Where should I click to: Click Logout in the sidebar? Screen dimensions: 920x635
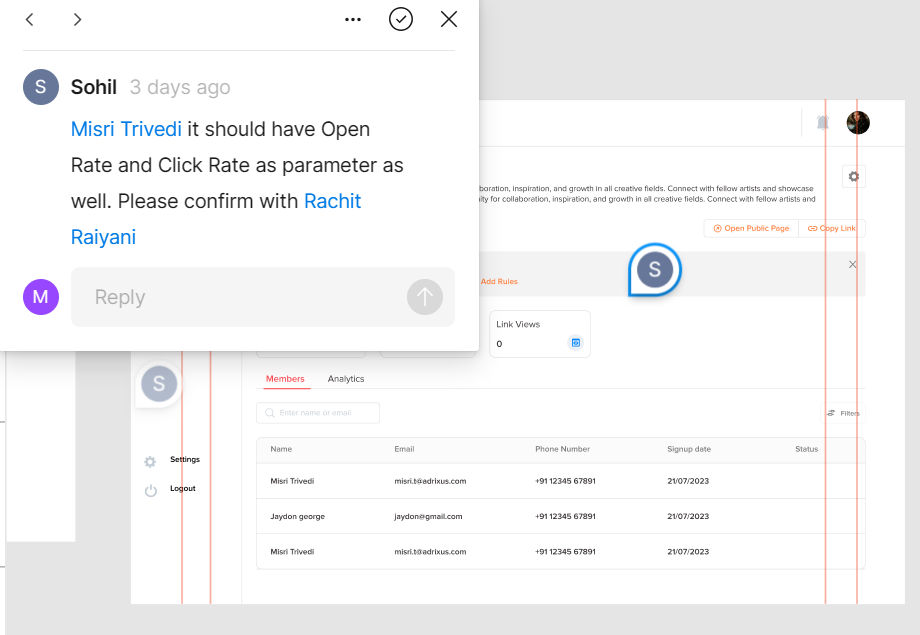[x=182, y=489]
